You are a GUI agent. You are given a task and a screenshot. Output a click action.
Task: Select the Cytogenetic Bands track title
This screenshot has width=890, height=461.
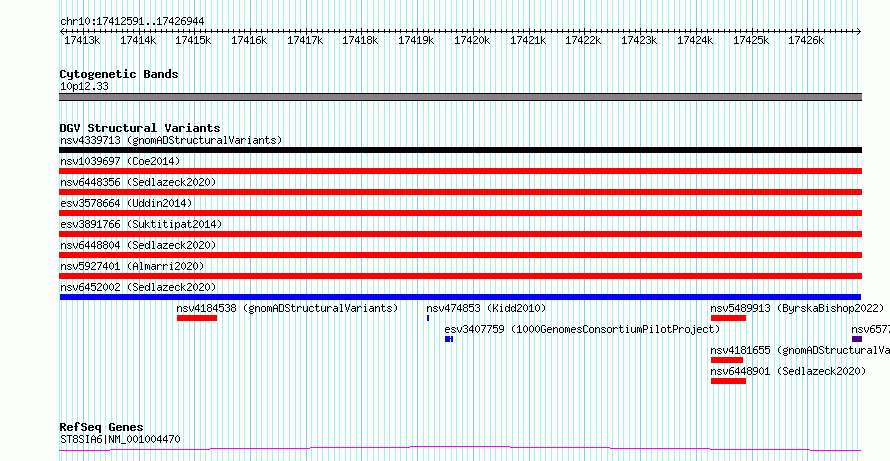[x=119, y=74]
